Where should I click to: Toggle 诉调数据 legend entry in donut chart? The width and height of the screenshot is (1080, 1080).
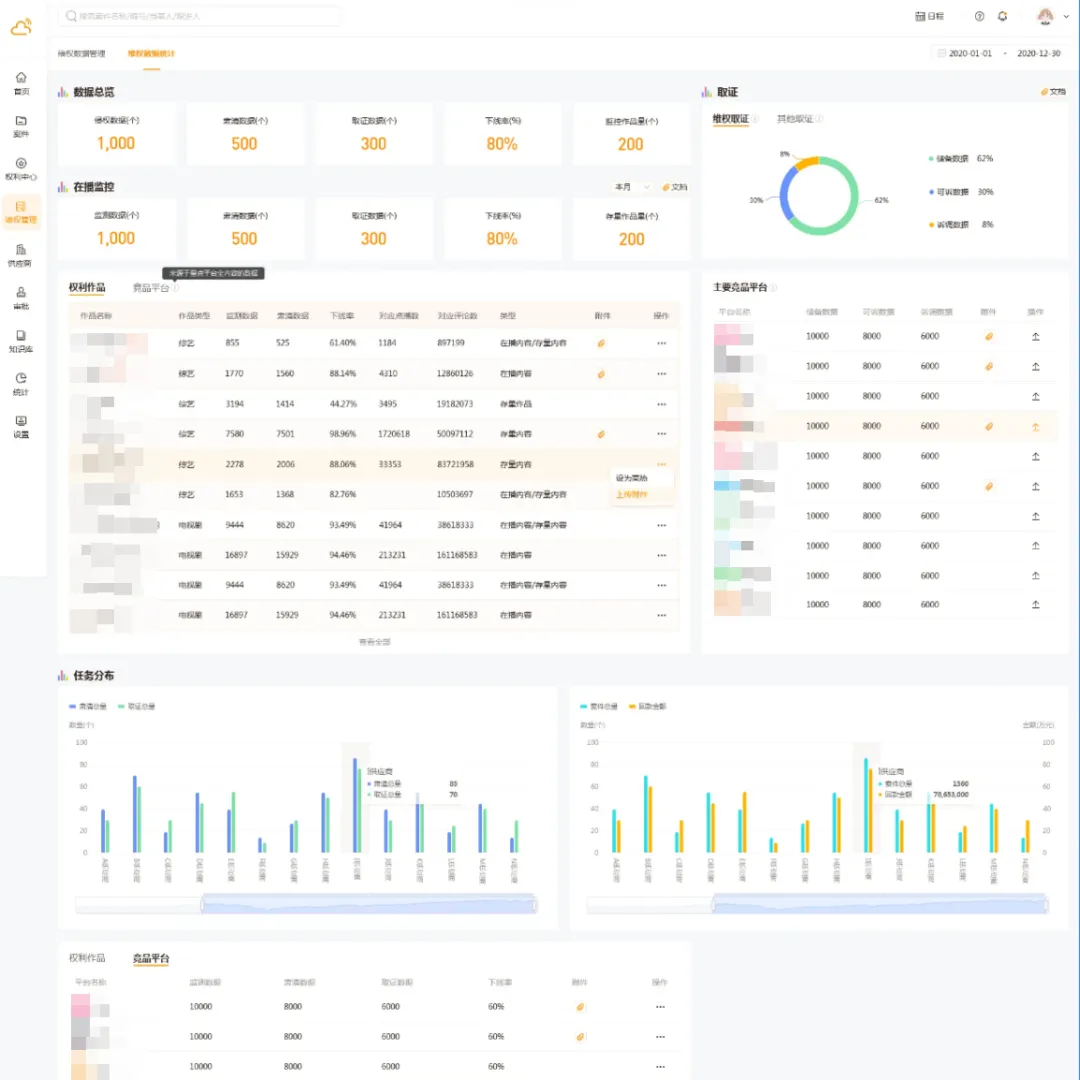coord(958,225)
